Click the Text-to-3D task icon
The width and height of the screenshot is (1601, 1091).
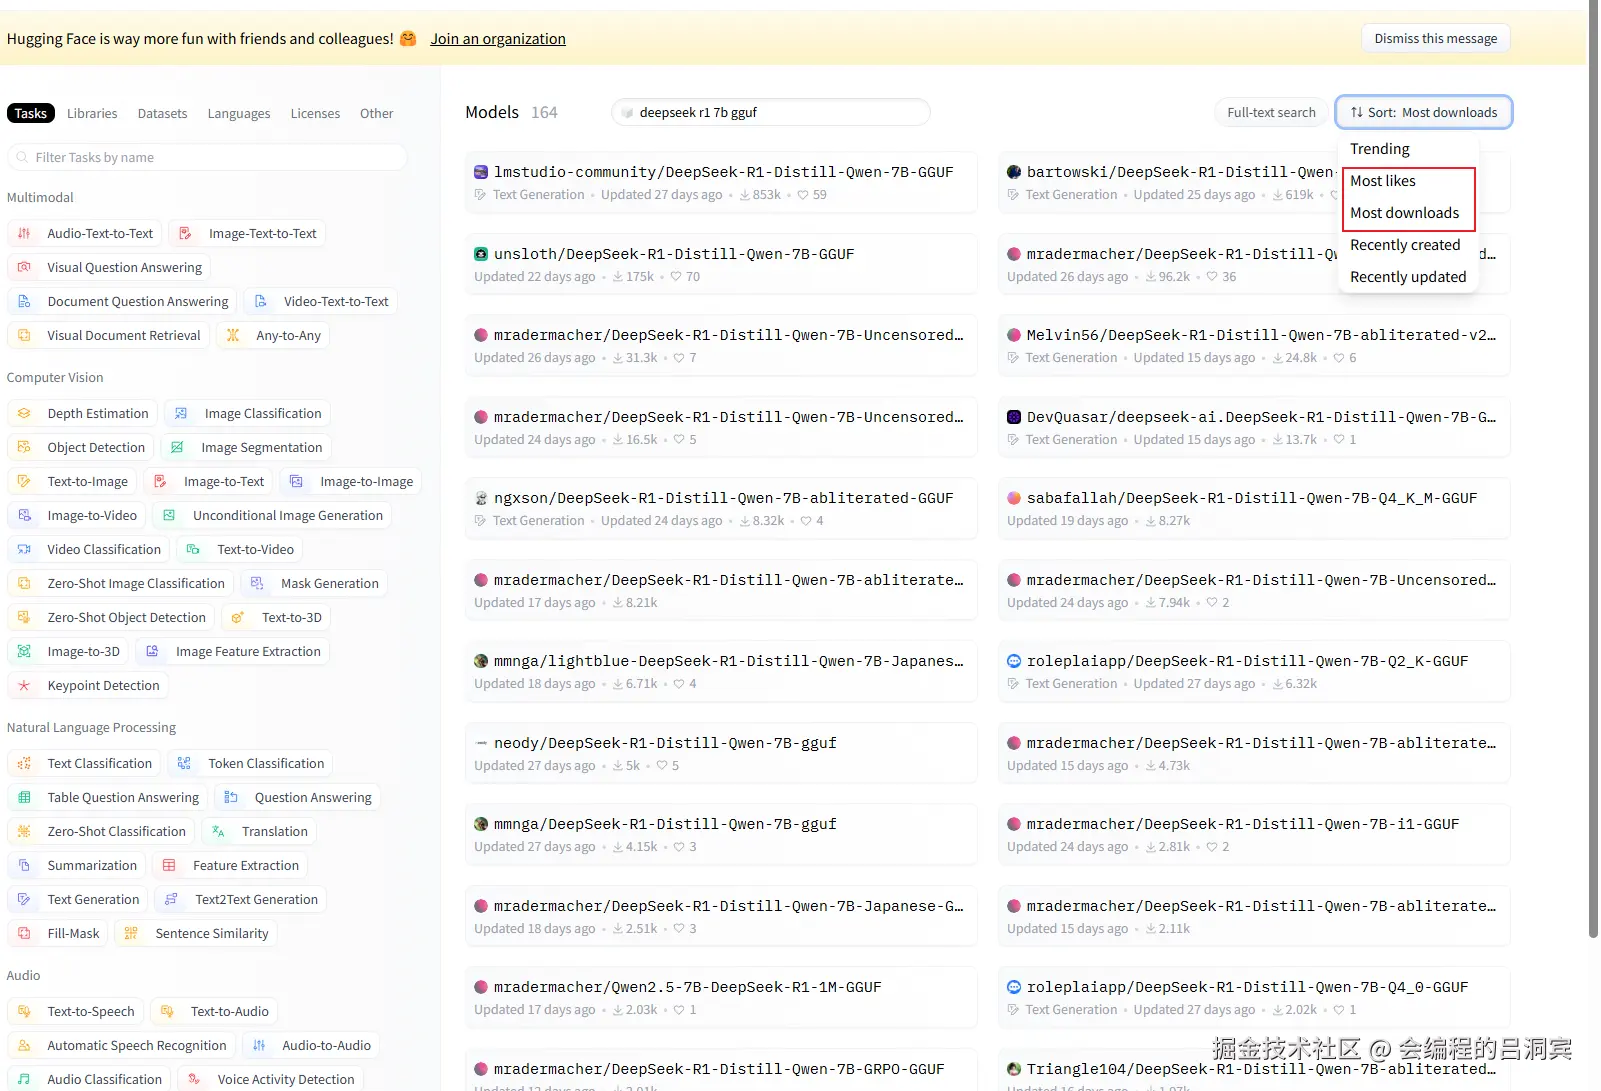[x=238, y=618]
